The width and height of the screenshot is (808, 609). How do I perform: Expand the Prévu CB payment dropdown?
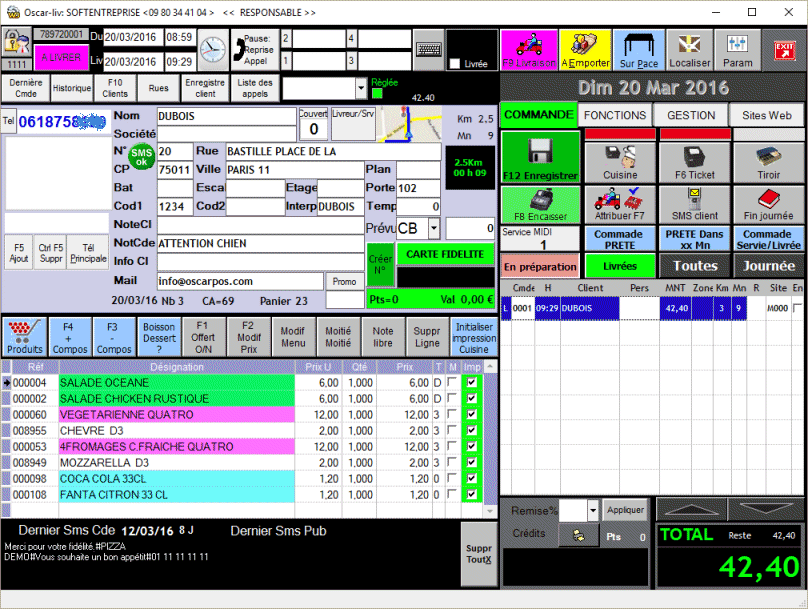point(436,228)
